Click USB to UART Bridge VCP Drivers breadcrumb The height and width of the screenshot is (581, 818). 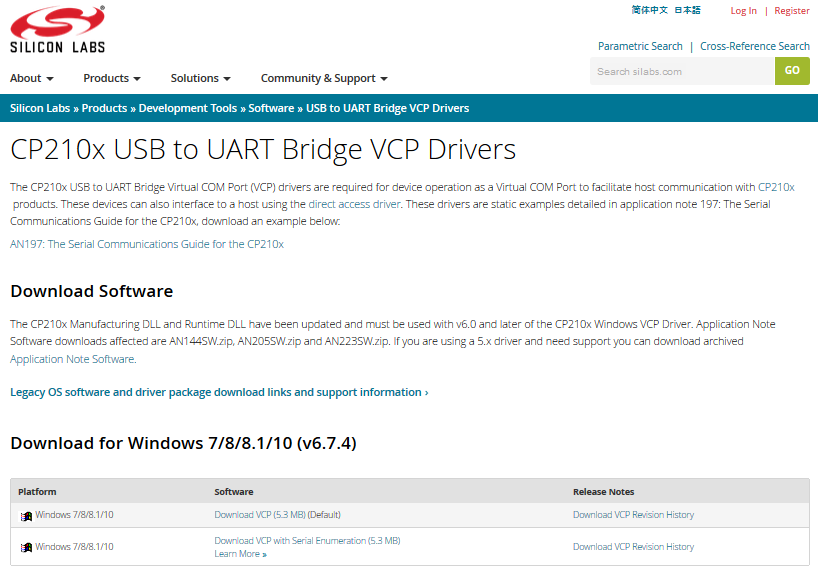pyautogui.click(x=388, y=108)
